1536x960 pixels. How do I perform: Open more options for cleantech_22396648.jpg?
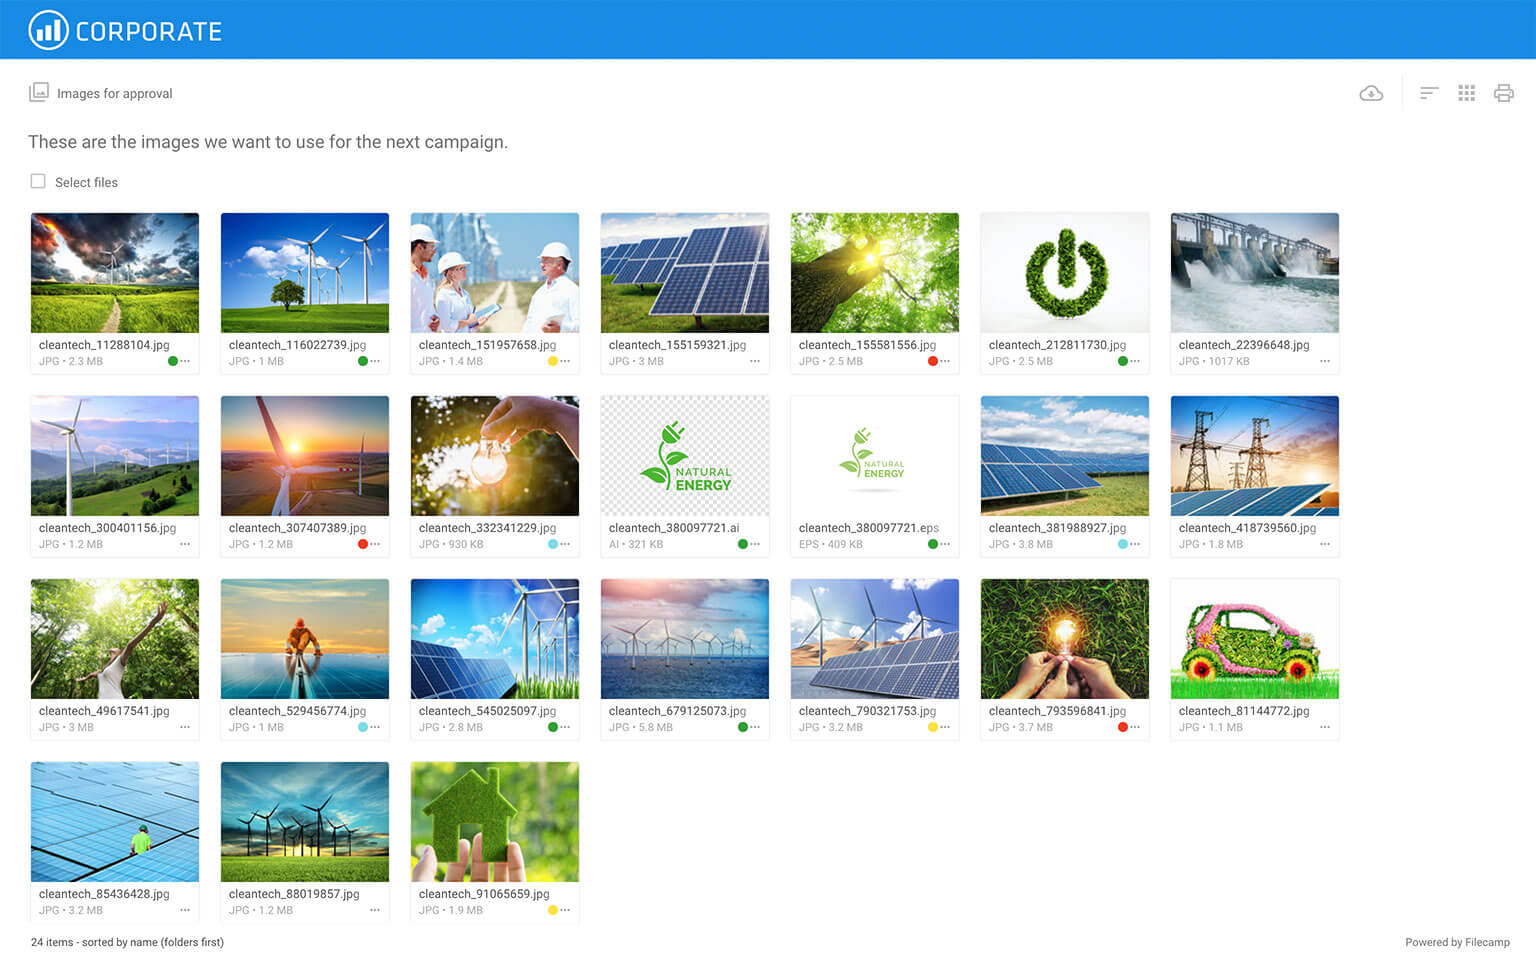tap(1325, 361)
